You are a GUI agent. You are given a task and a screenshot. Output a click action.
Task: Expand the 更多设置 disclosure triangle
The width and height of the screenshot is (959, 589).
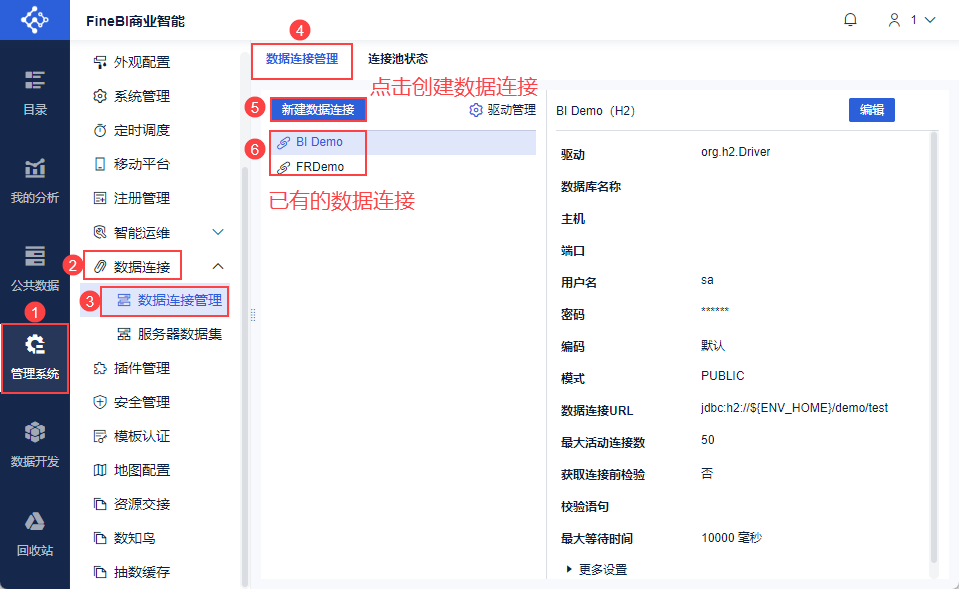coord(569,569)
